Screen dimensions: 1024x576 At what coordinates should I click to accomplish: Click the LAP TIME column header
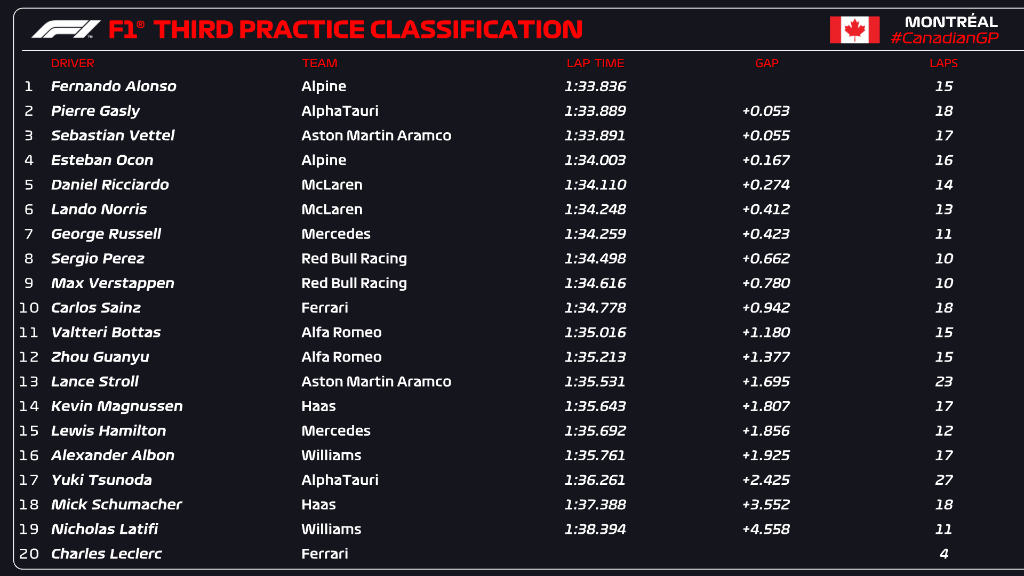tap(595, 63)
